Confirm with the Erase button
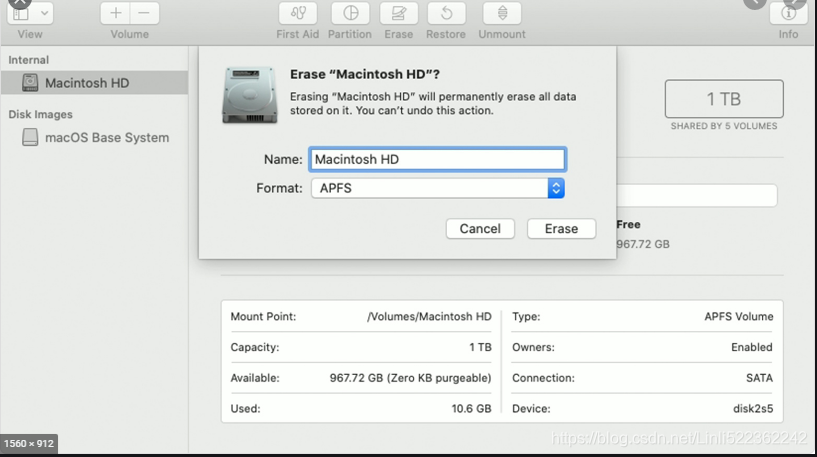Image resolution: width=817 pixels, height=457 pixels. 561,229
